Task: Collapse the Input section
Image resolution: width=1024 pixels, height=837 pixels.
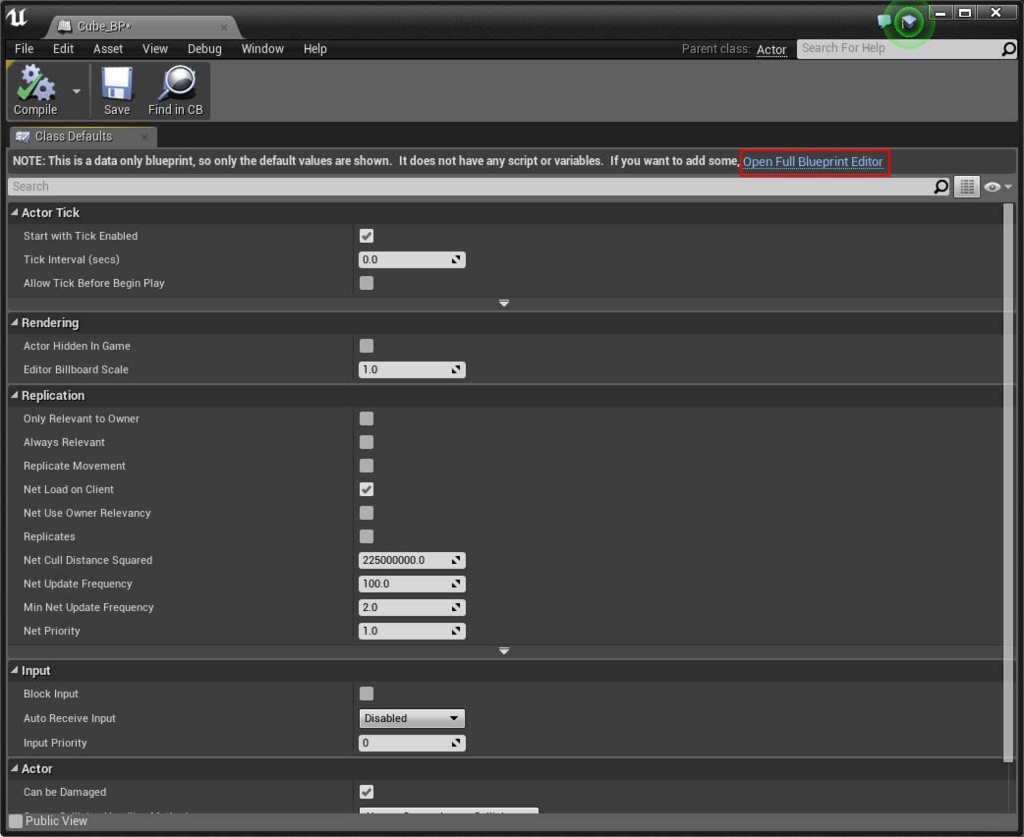Action: [14, 671]
